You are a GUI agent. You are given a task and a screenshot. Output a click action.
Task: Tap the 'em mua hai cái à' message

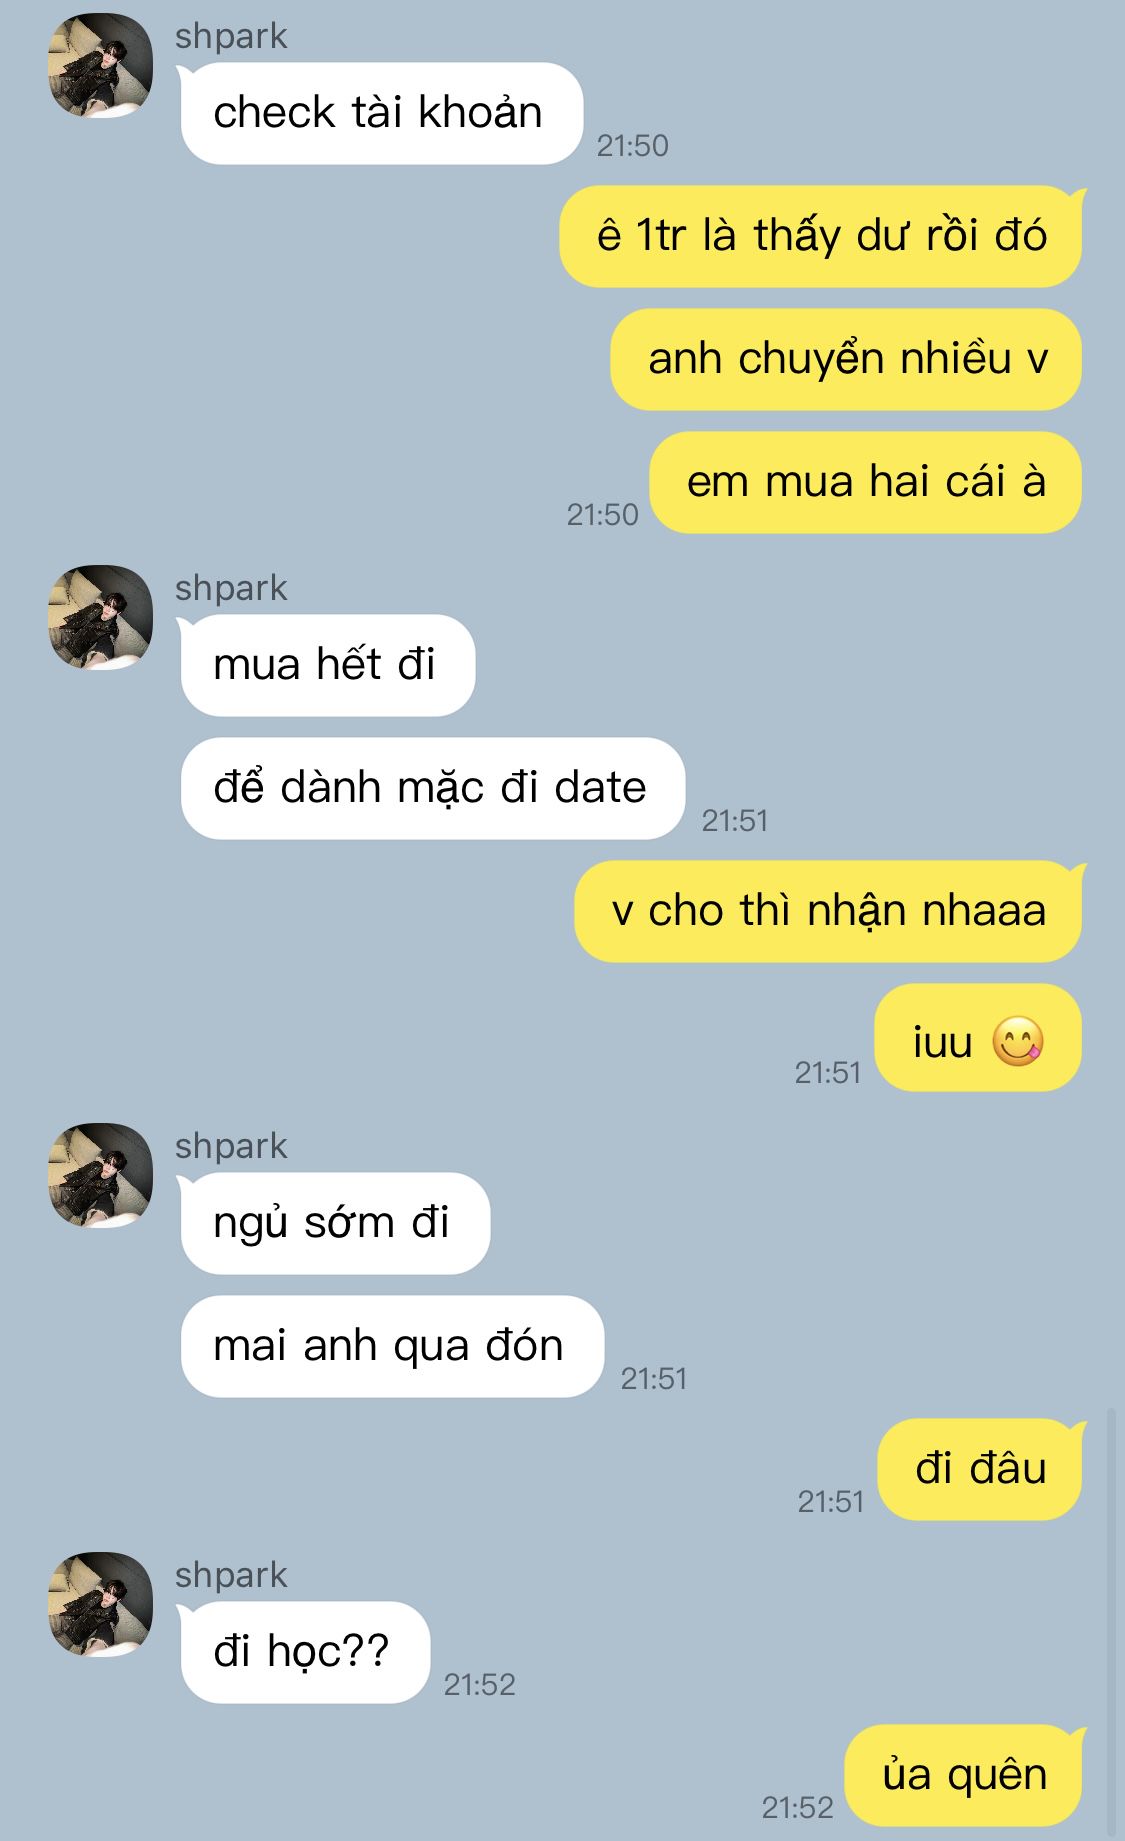(x=866, y=482)
